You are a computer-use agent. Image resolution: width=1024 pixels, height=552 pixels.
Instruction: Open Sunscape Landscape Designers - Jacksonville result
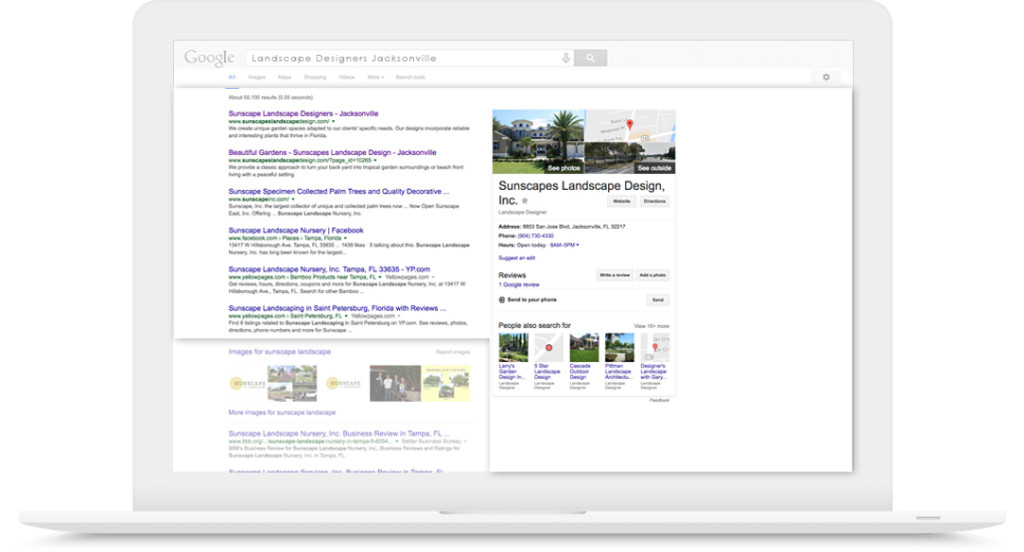pos(303,114)
